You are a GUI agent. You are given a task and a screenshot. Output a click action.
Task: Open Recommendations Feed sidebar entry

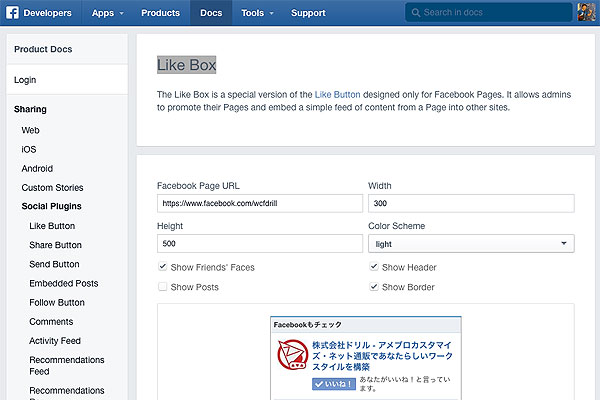67,366
